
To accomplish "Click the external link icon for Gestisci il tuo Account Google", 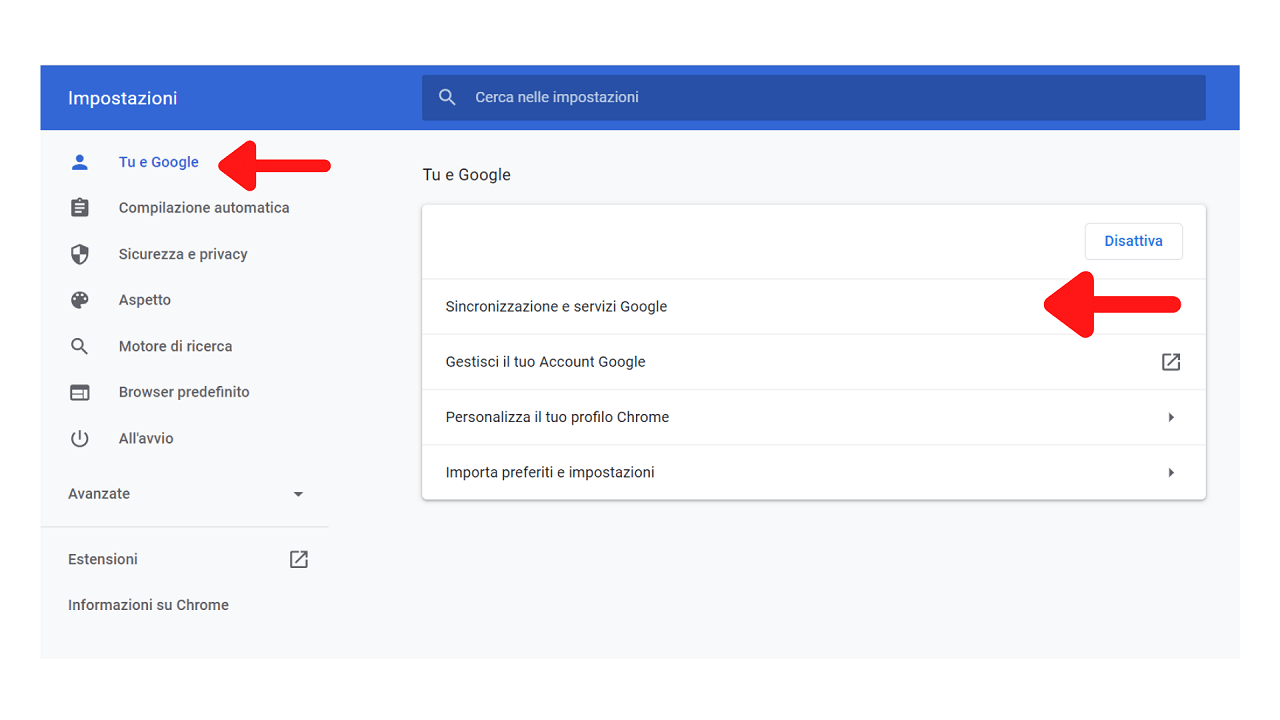I will tap(1171, 362).
